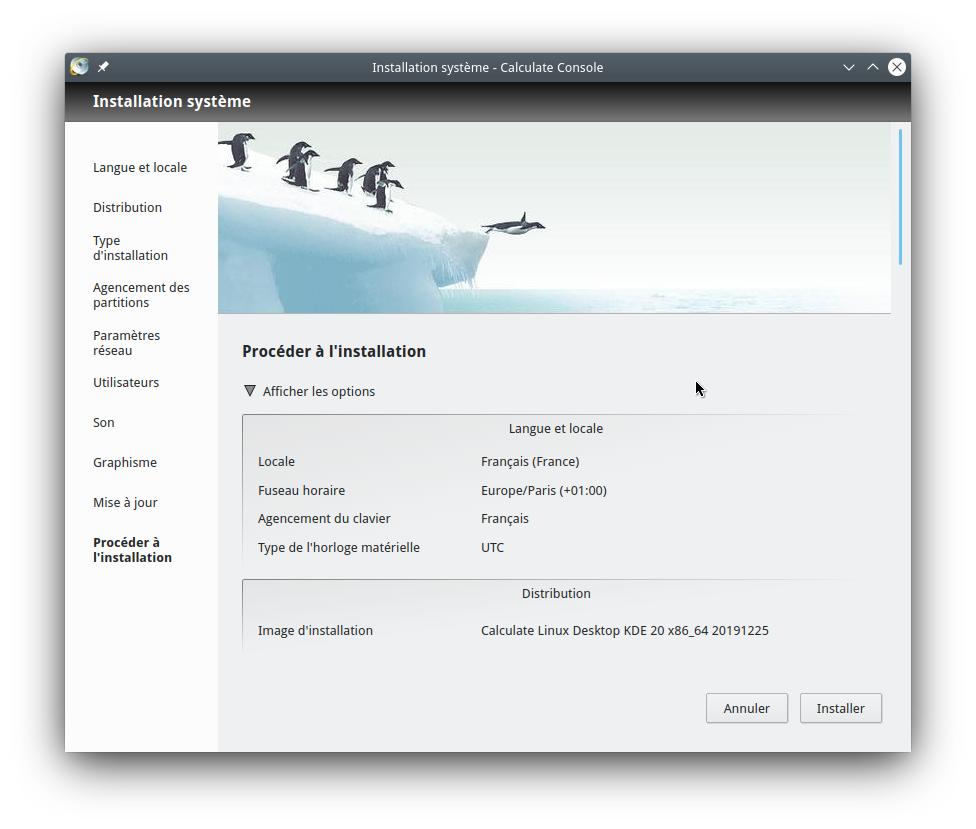The height and width of the screenshot is (829, 976).
Task: Click the vertical scrollbar on the right
Action: click(x=900, y=197)
